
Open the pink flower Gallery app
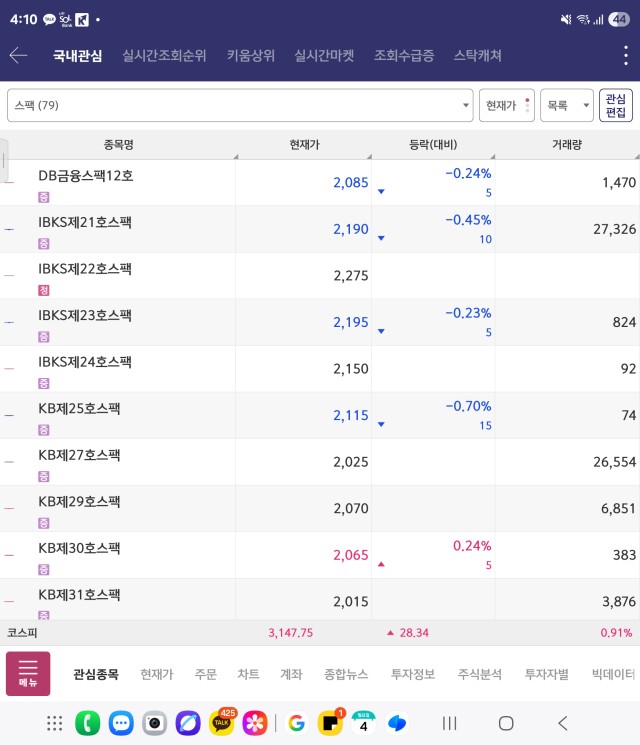(255, 723)
